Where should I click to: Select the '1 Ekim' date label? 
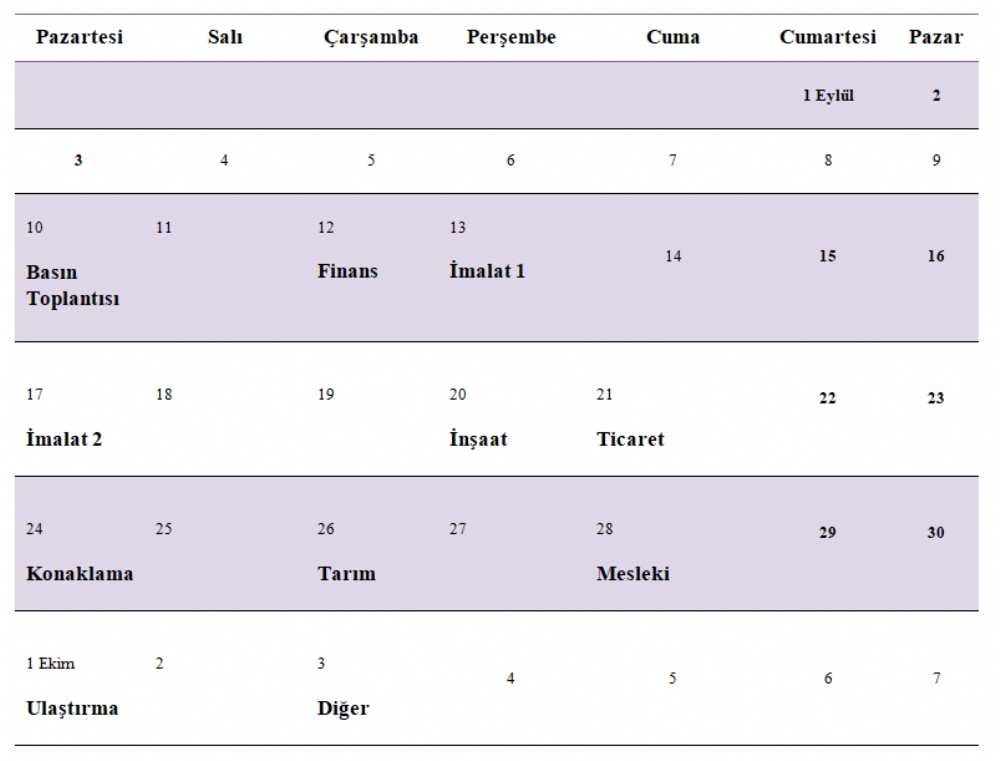click(x=50, y=664)
